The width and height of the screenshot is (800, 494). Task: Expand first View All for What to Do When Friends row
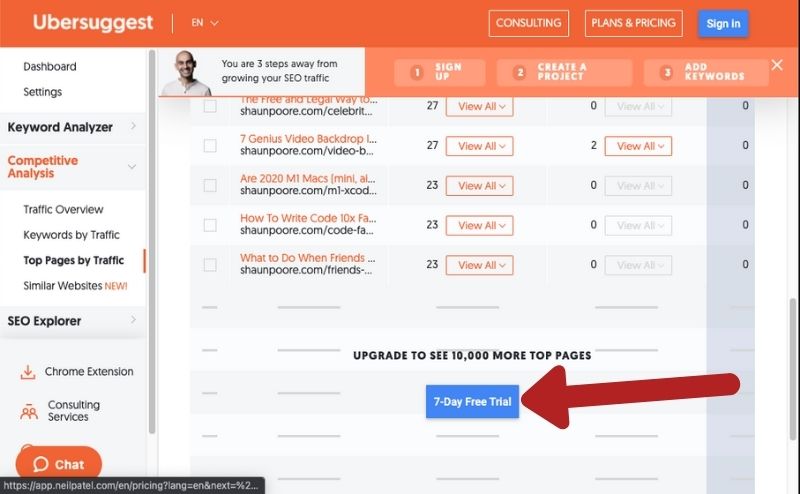tap(480, 265)
